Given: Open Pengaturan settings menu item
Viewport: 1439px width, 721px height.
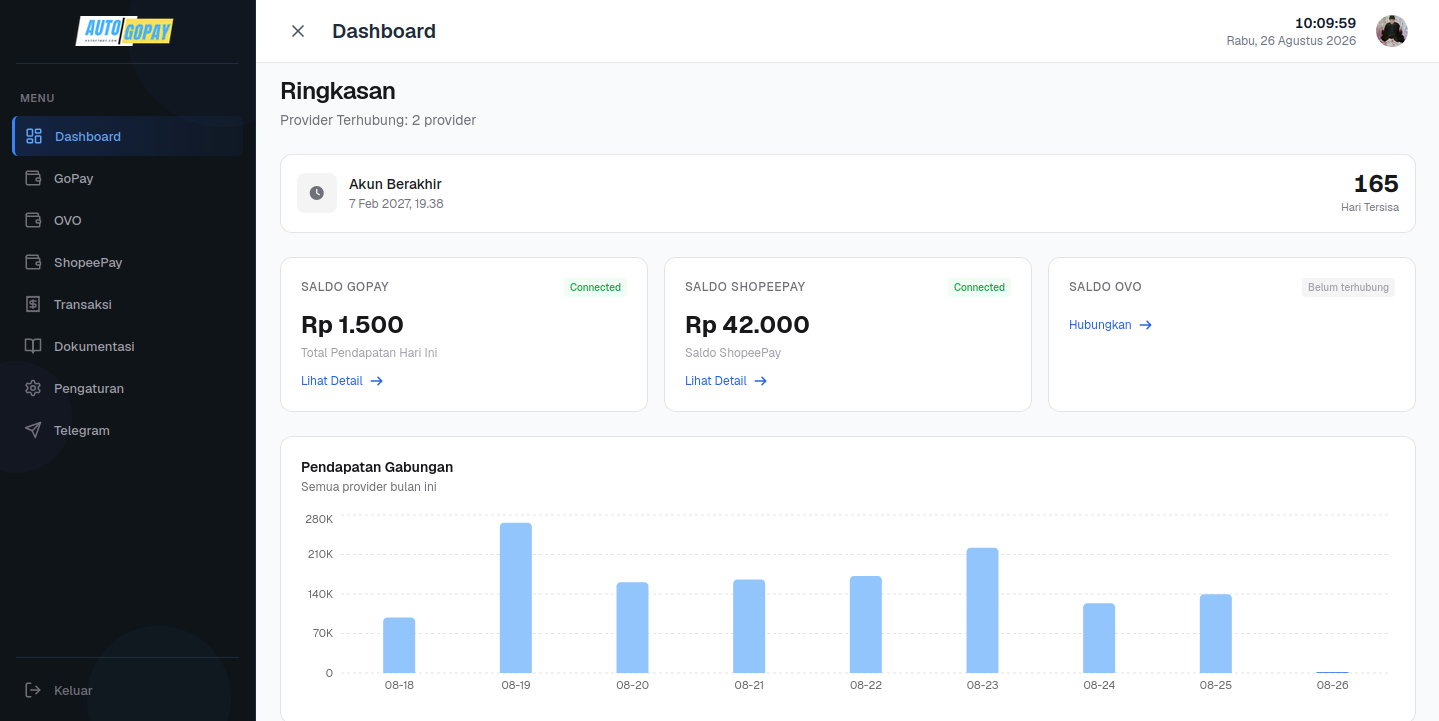Looking at the screenshot, I should [127, 388].
